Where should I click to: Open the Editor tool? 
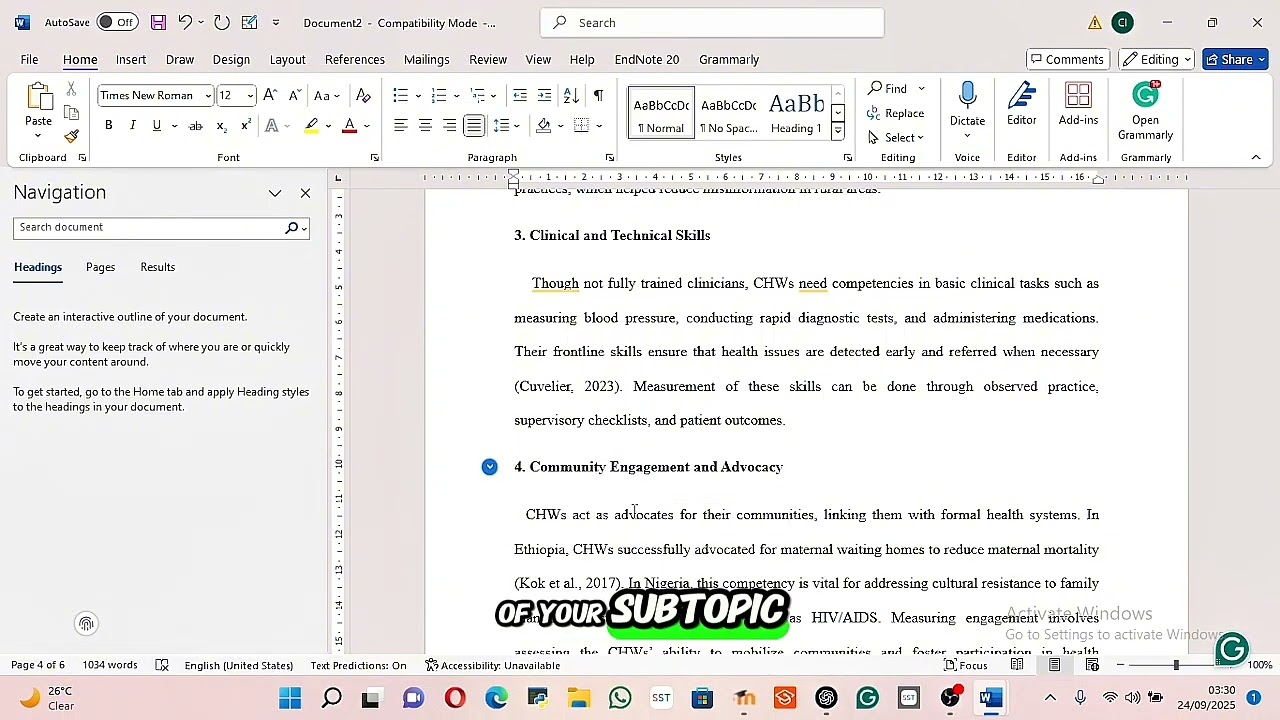point(1021,105)
